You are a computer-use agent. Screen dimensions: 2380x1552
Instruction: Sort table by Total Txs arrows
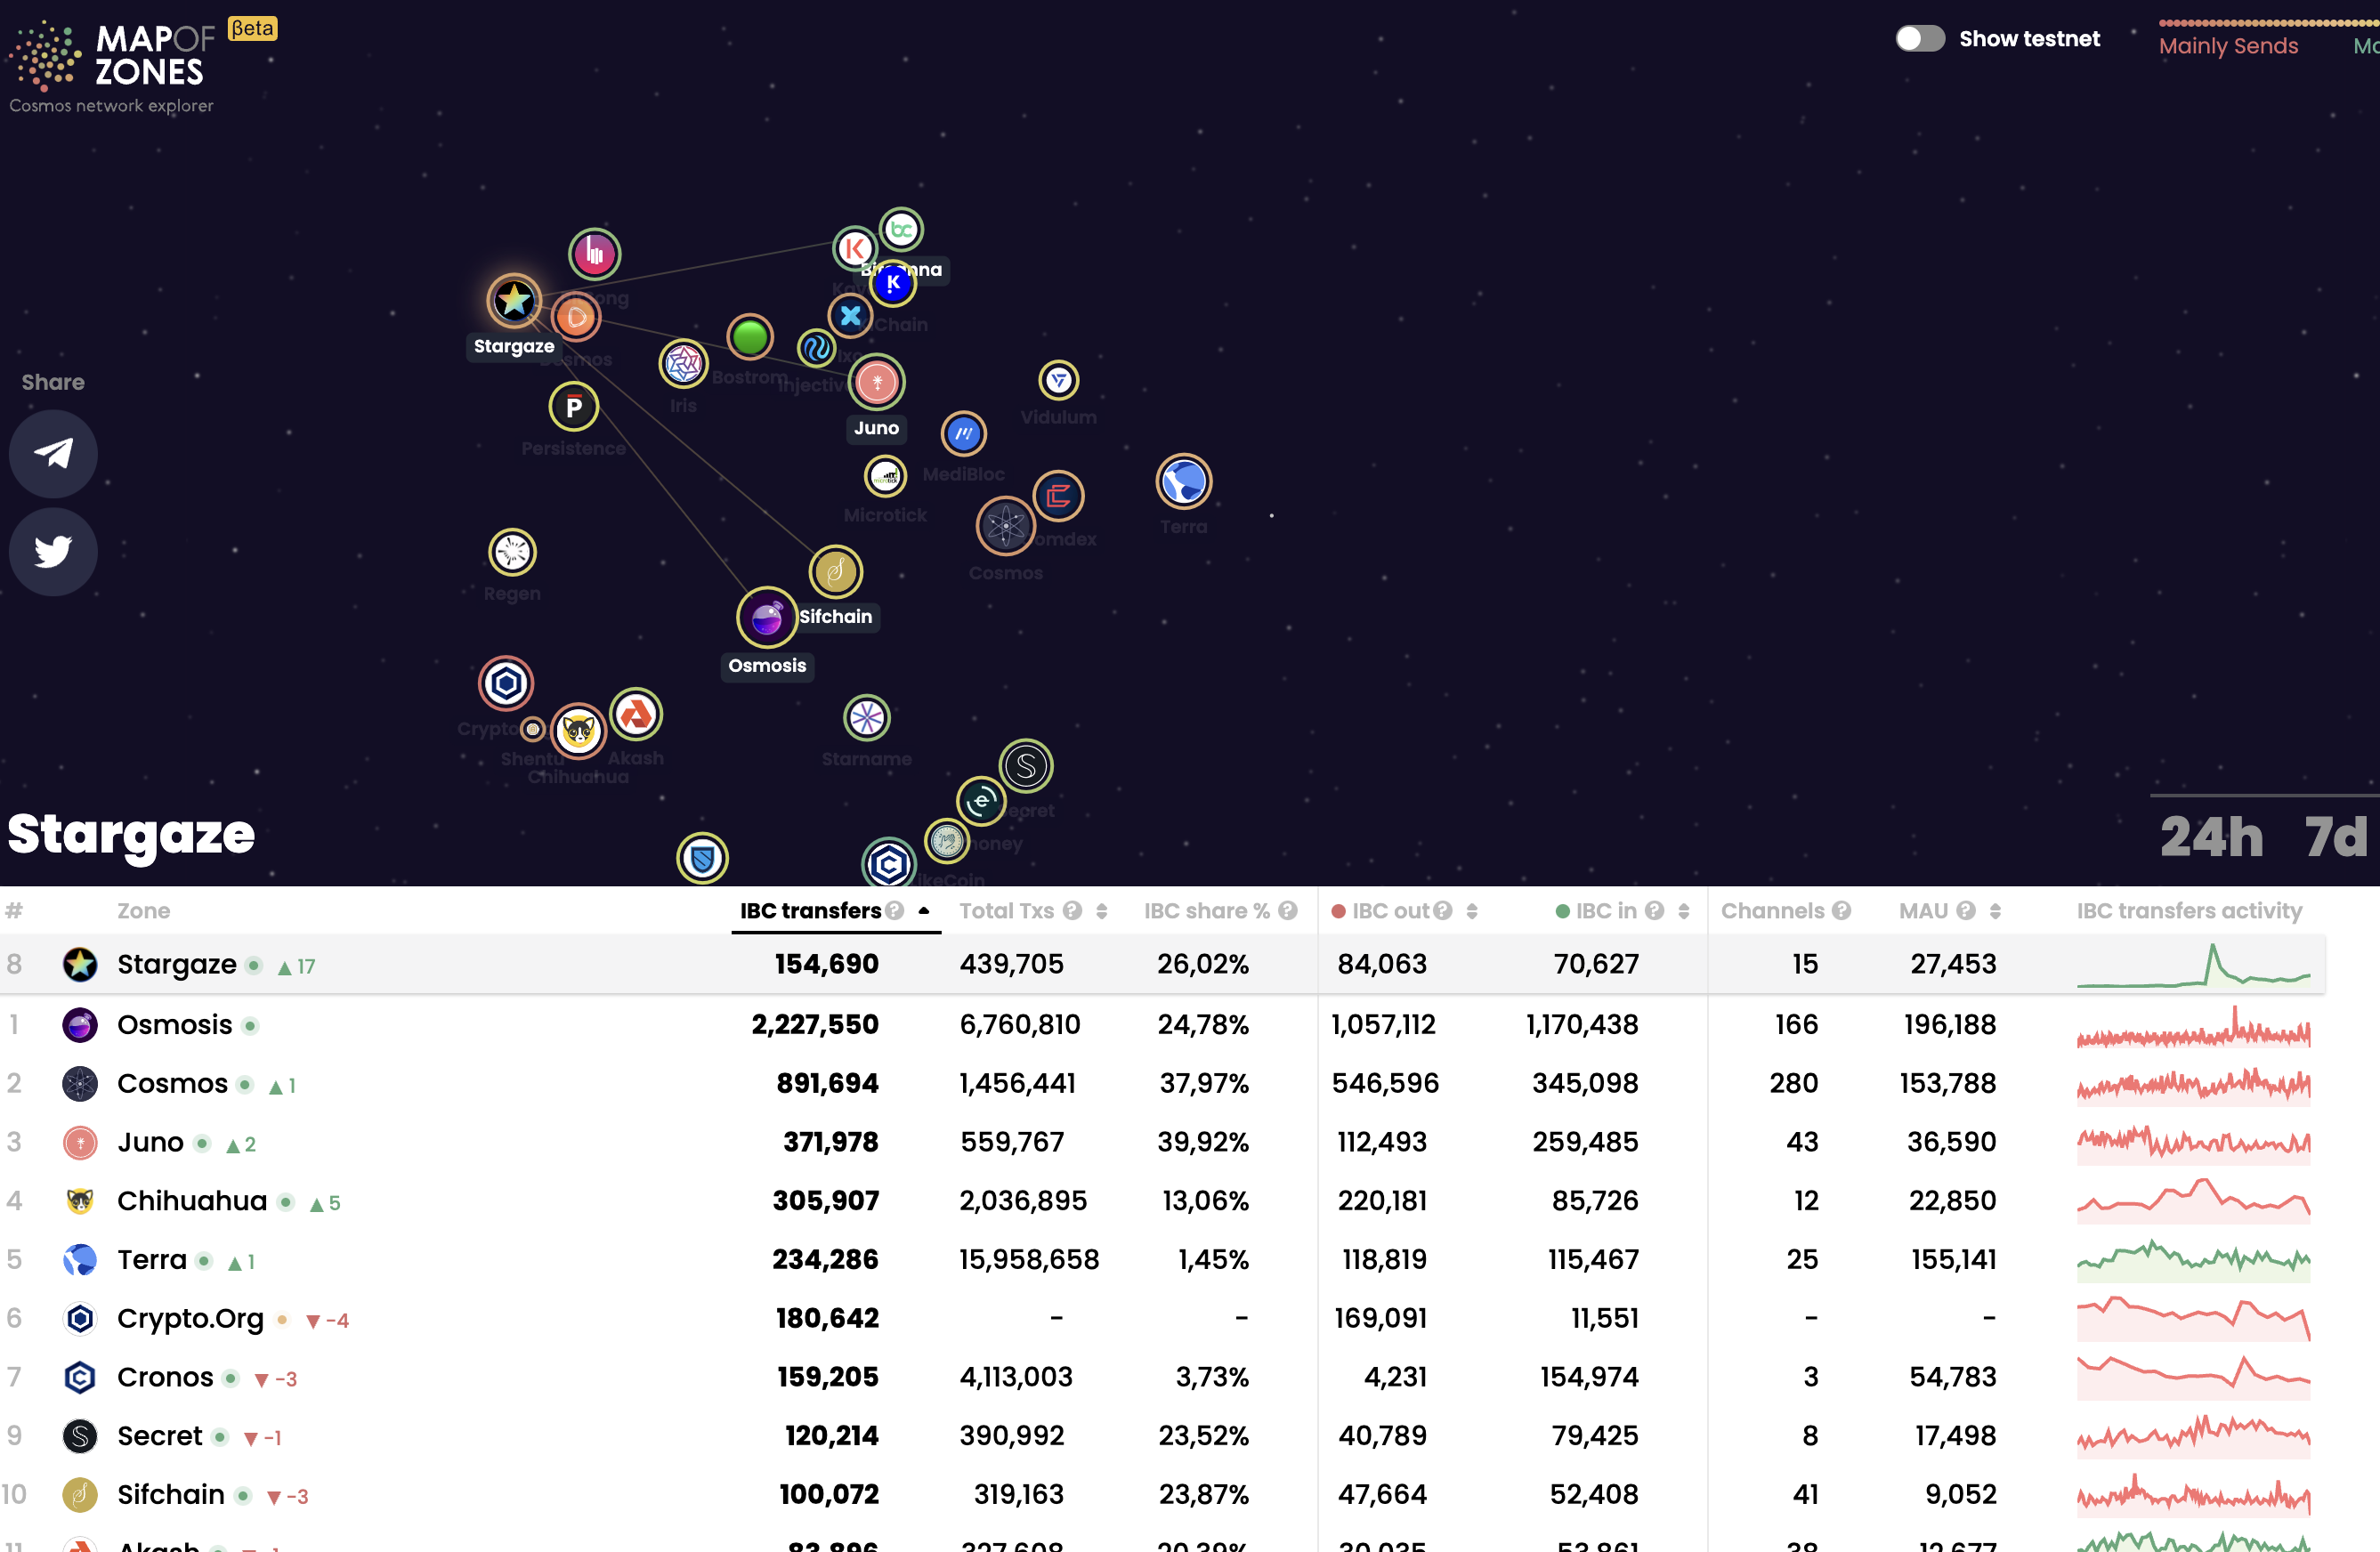pos(1101,911)
